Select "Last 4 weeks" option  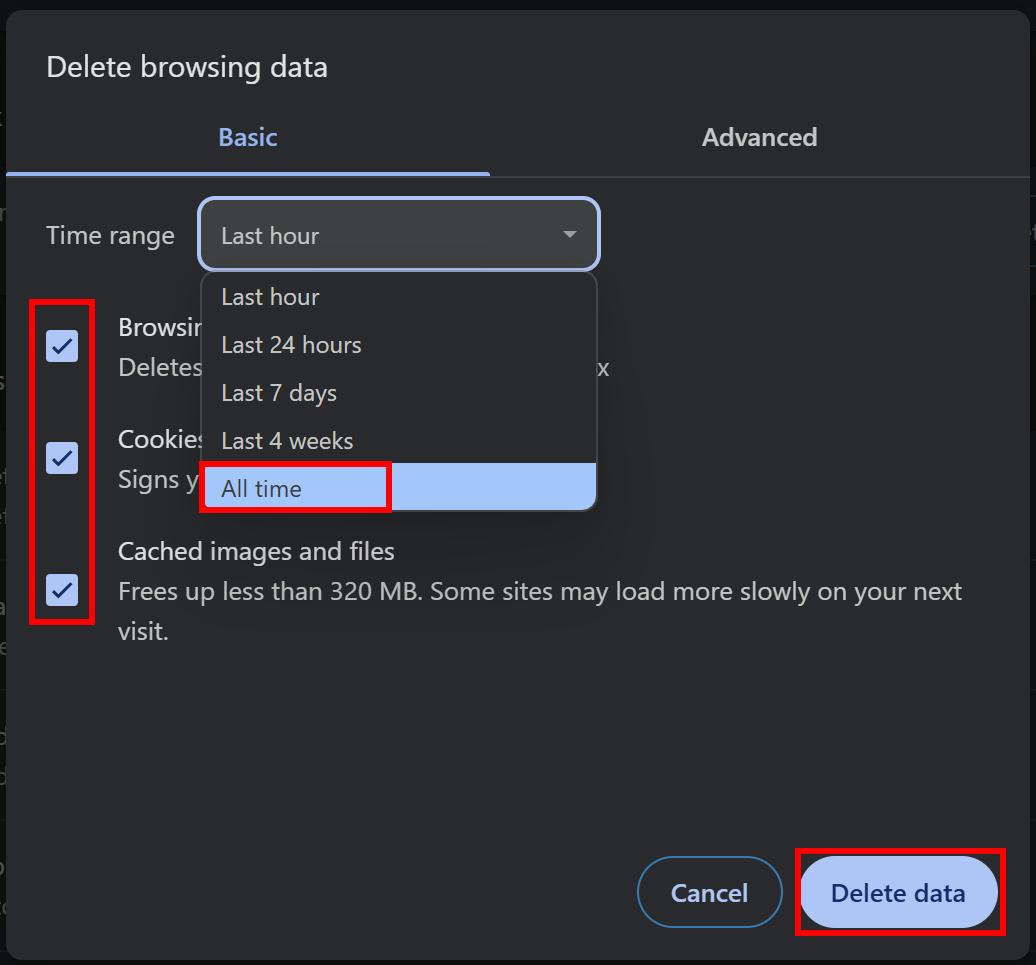click(287, 441)
